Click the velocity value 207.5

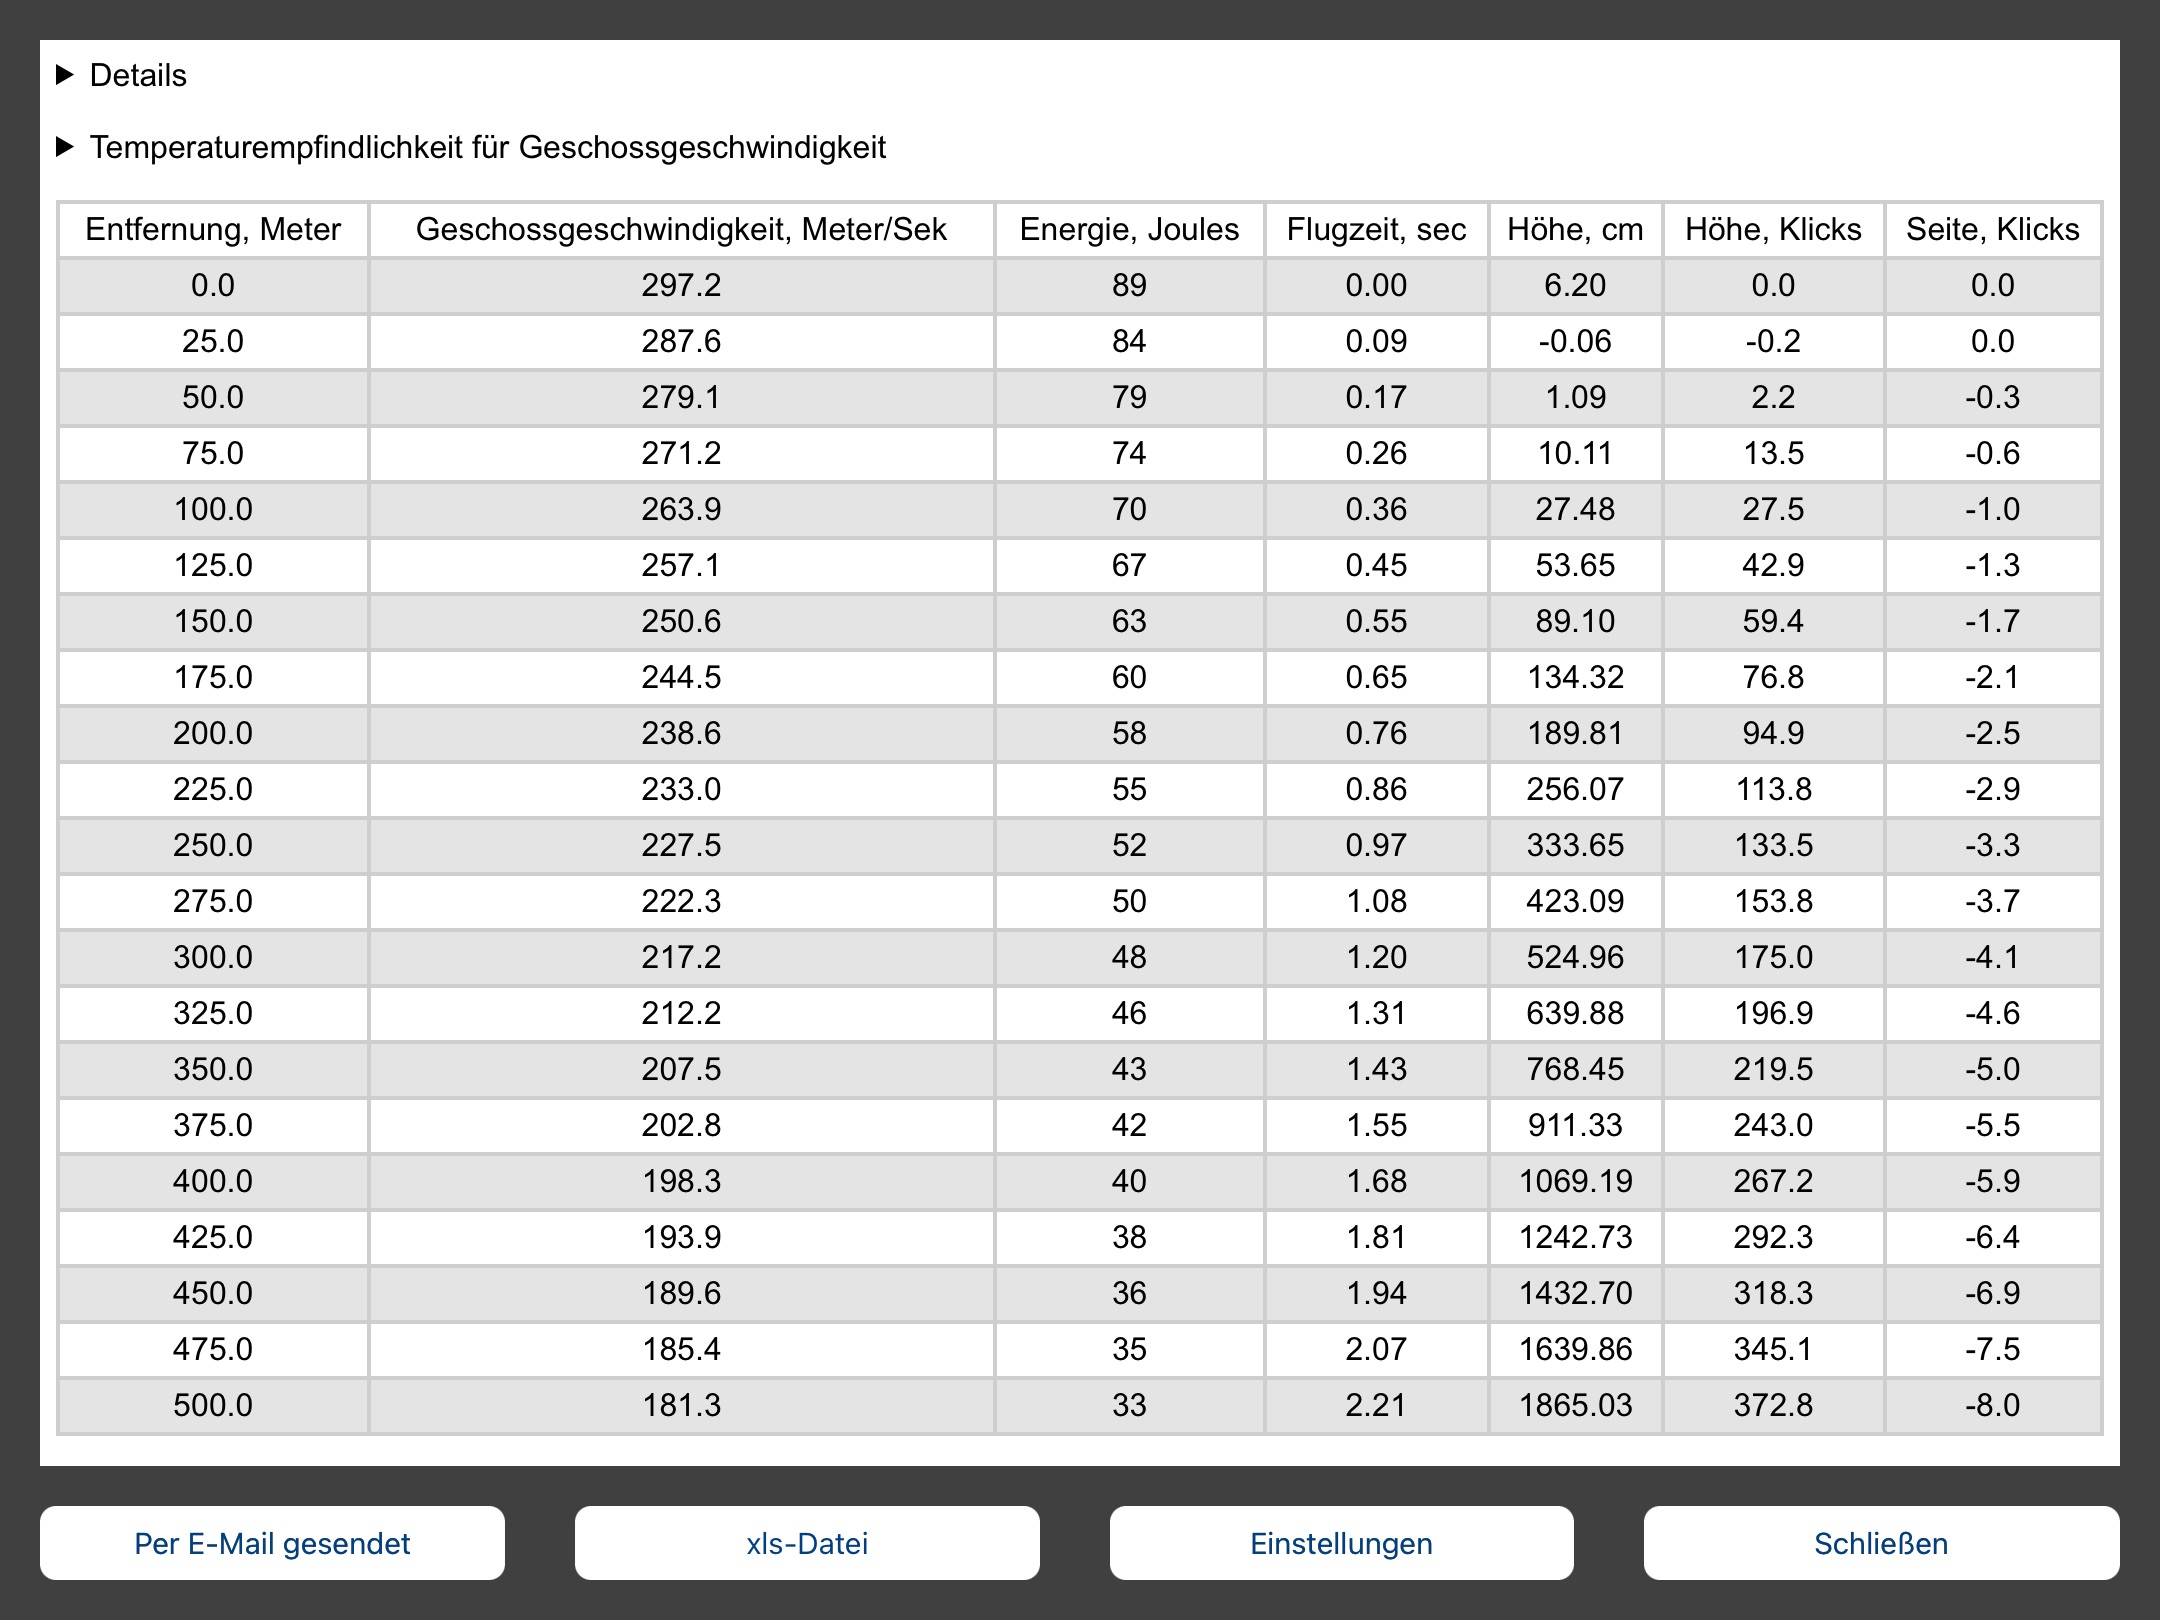click(681, 1069)
